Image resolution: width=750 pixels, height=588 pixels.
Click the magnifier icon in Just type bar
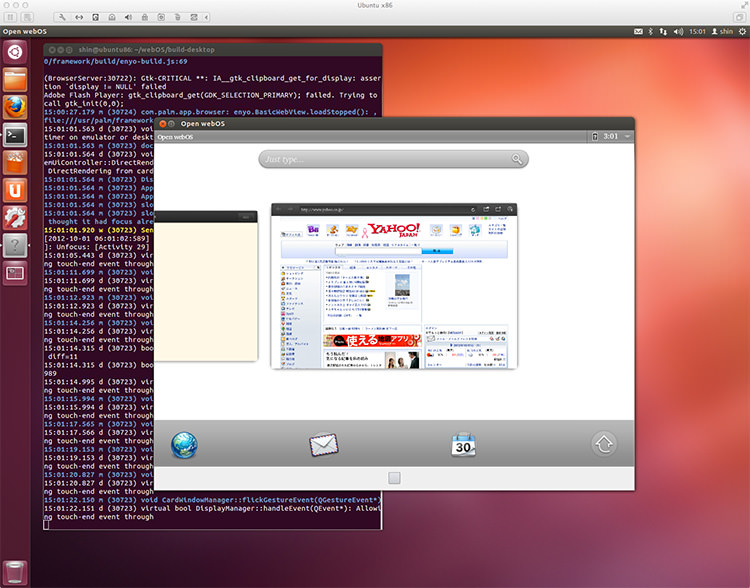click(x=517, y=159)
